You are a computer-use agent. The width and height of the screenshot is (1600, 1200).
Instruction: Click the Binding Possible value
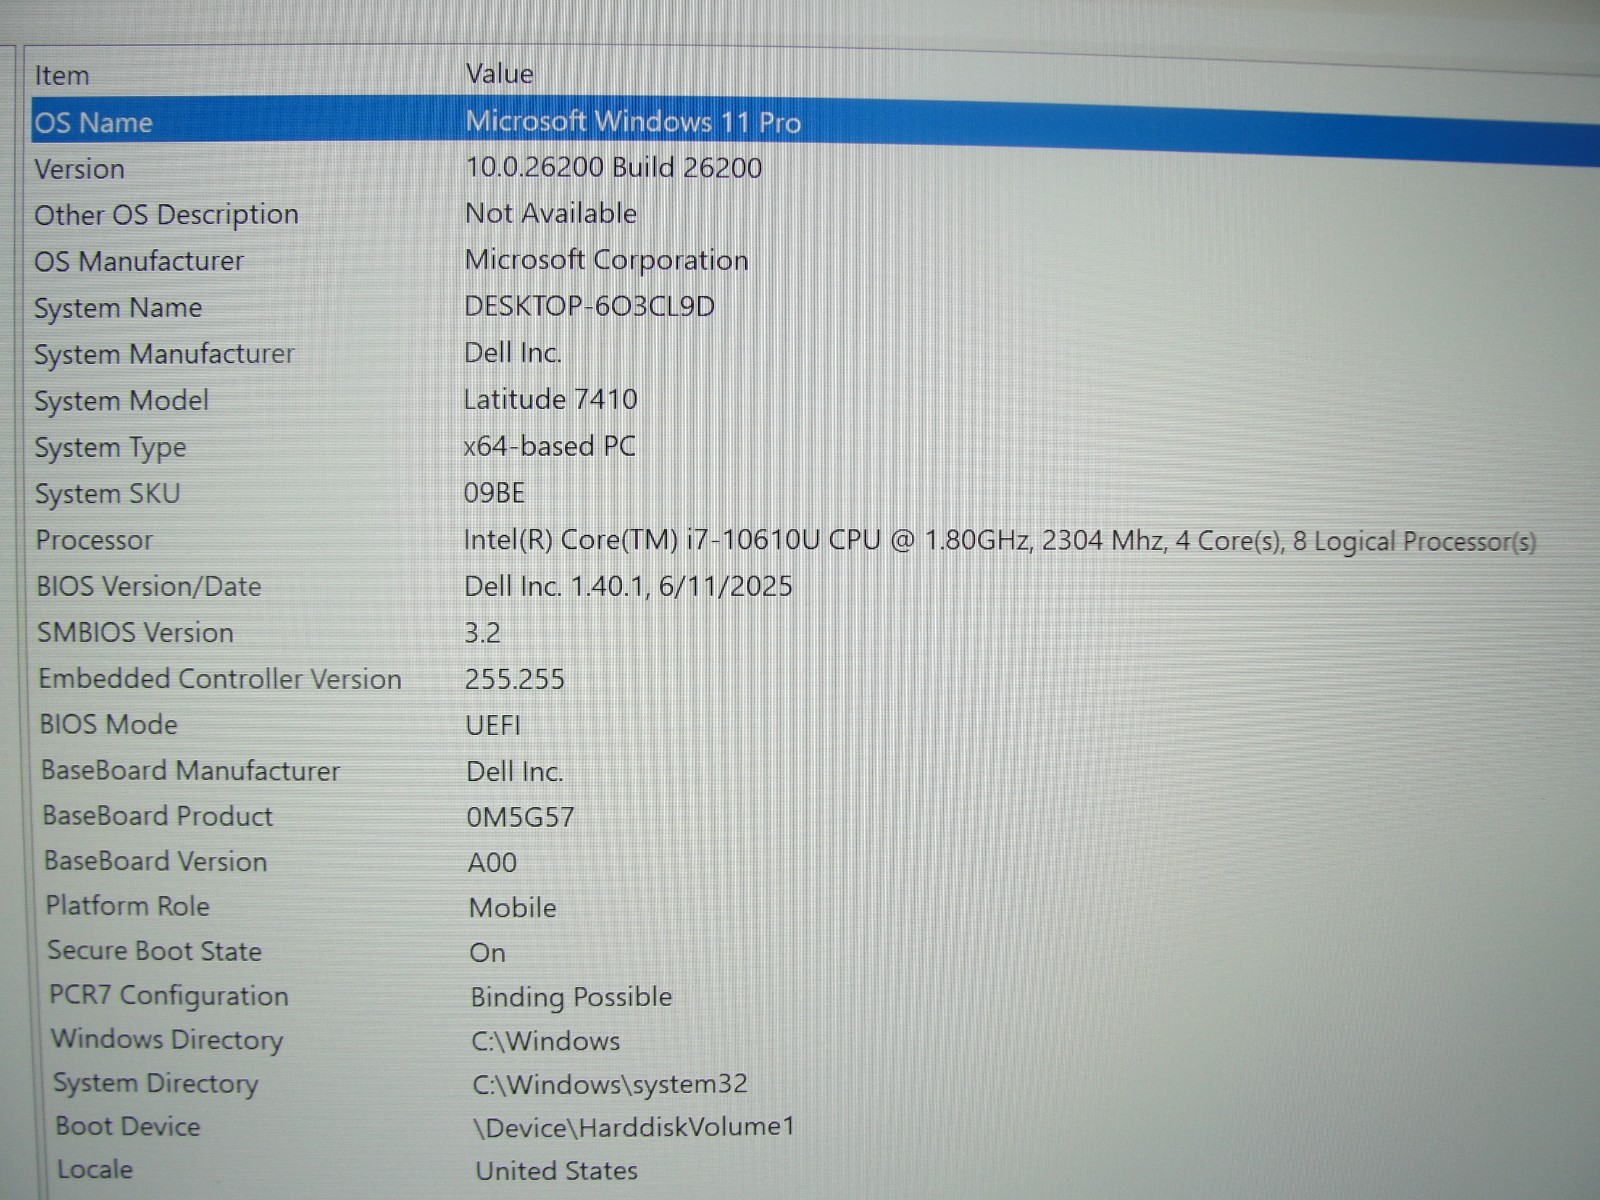tap(571, 998)
